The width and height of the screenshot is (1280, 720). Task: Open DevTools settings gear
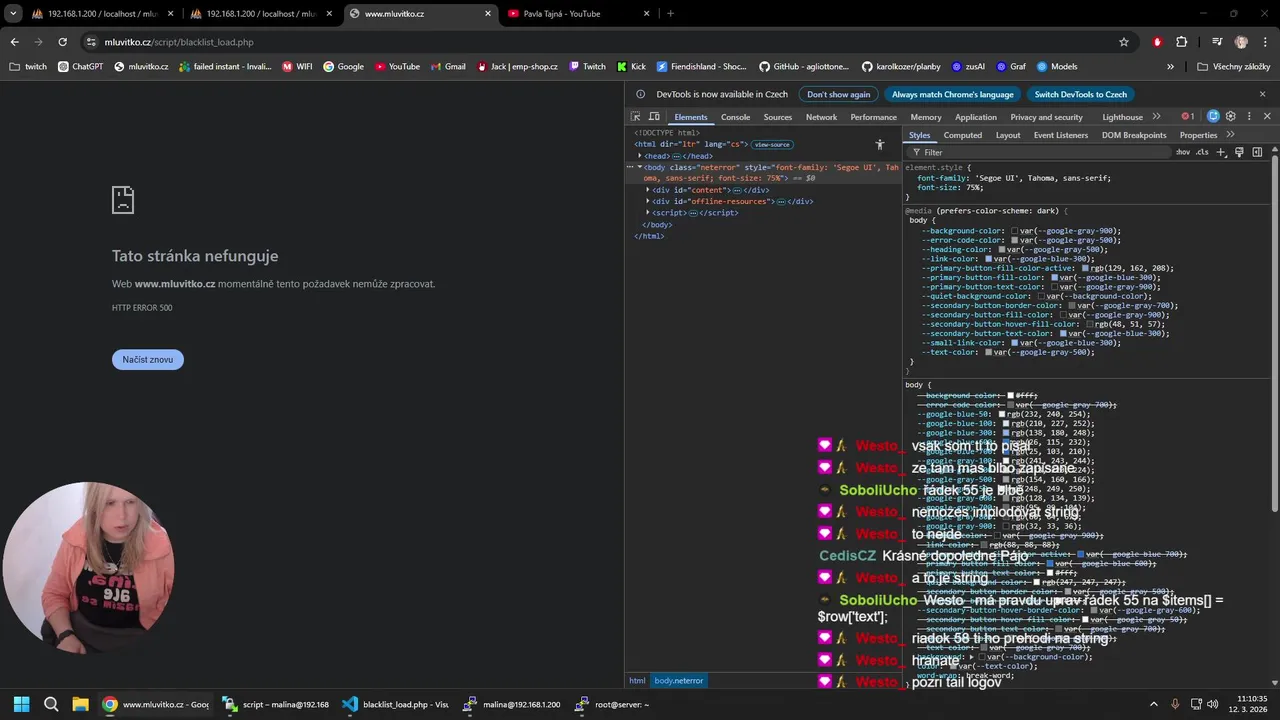point(1231,117)
